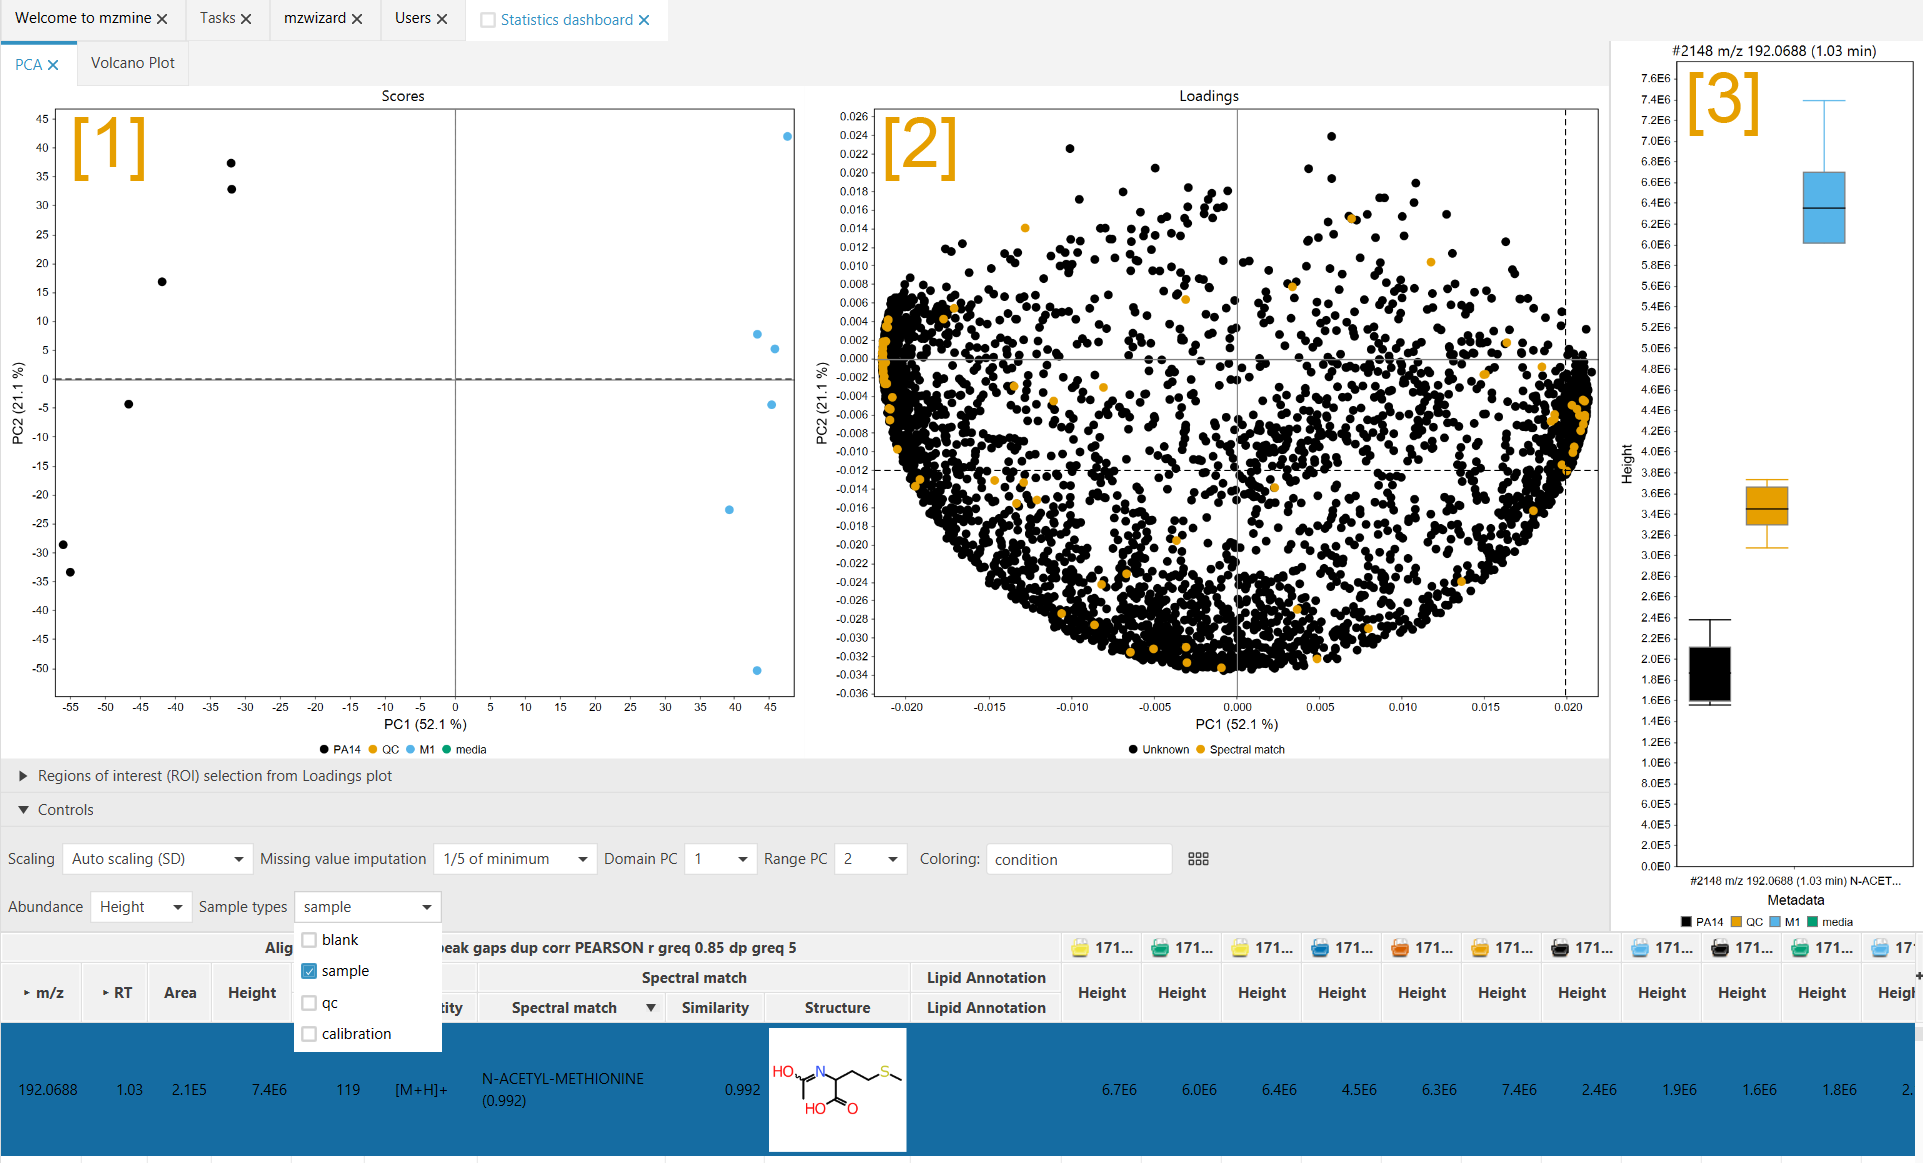Select the black PA14 box in boxplot

pos(1710,674)
